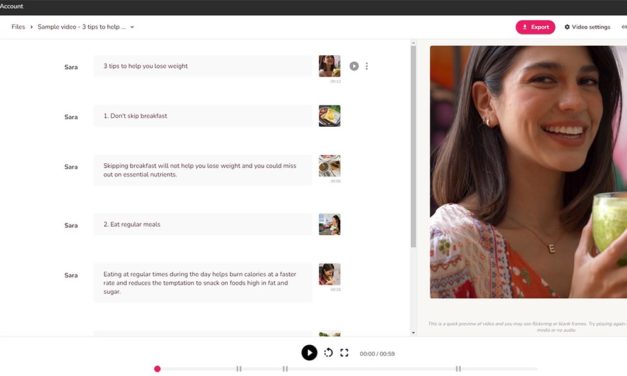Edit text '3 tips to help you lose weight'
The height and width of the screenshot is (376, 627).
click(x=203, y=66)
